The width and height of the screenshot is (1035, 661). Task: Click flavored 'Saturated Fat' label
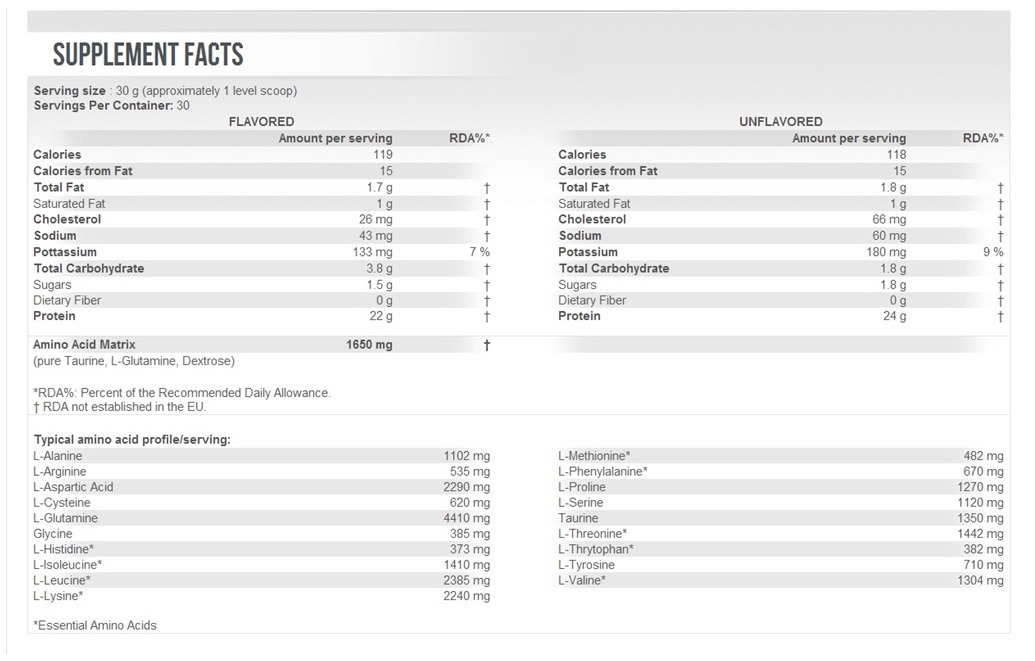click(x=69, y=204)
